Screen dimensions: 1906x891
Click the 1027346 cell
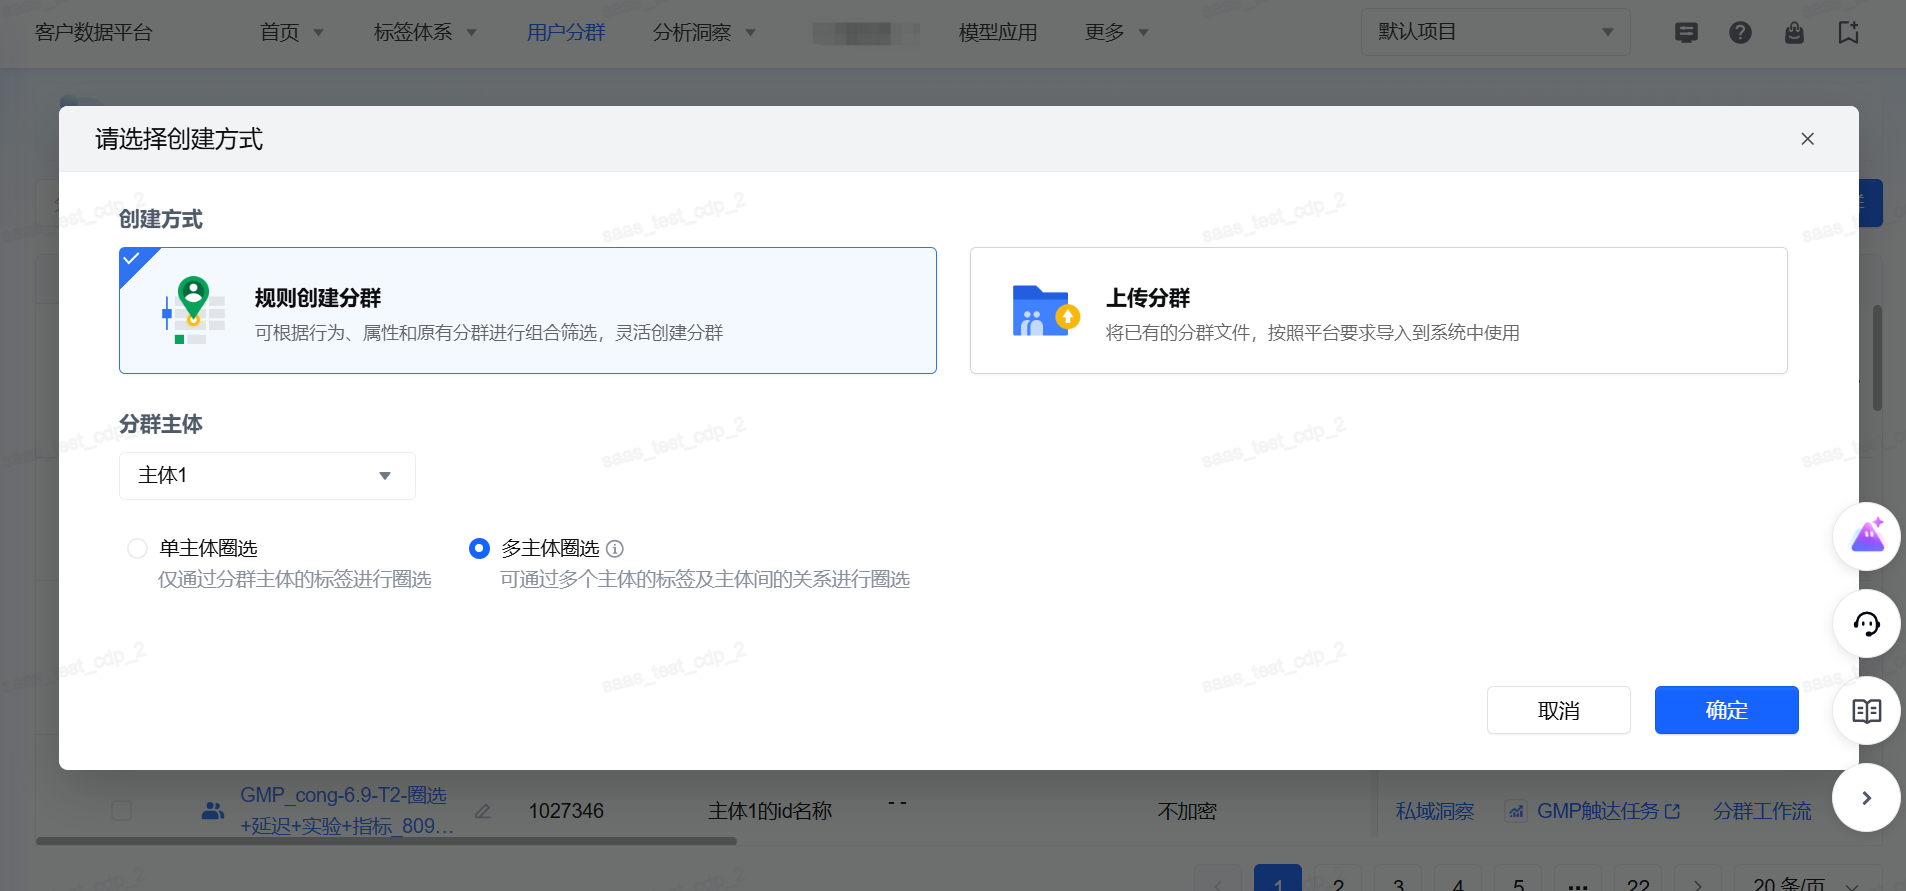tap(566, 811)
